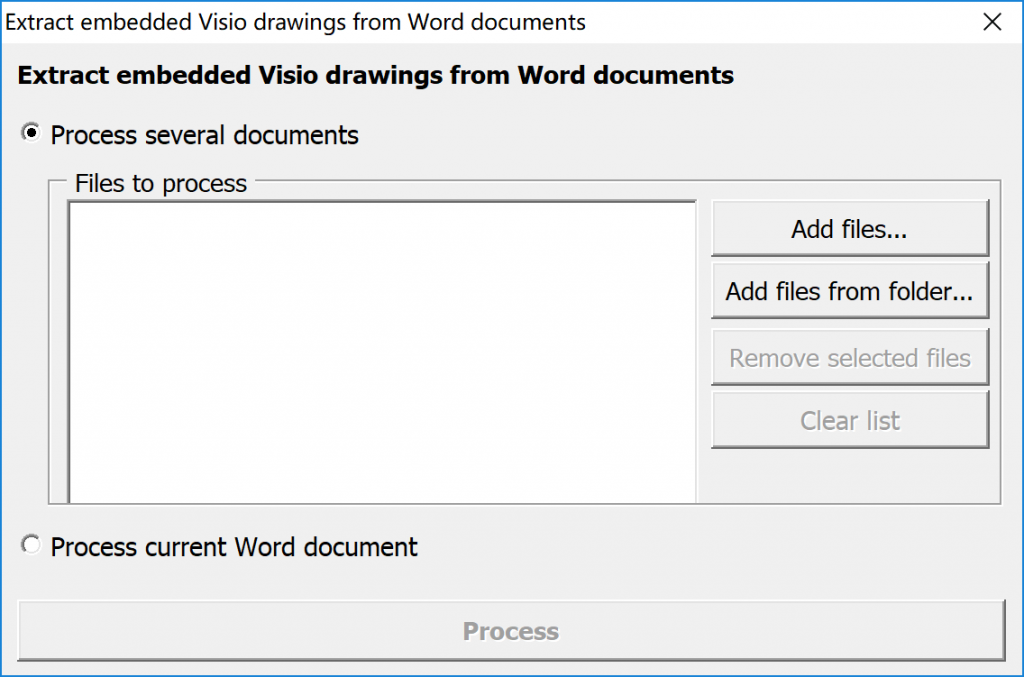
Task: Click the Add files... button
Action: 849,229
